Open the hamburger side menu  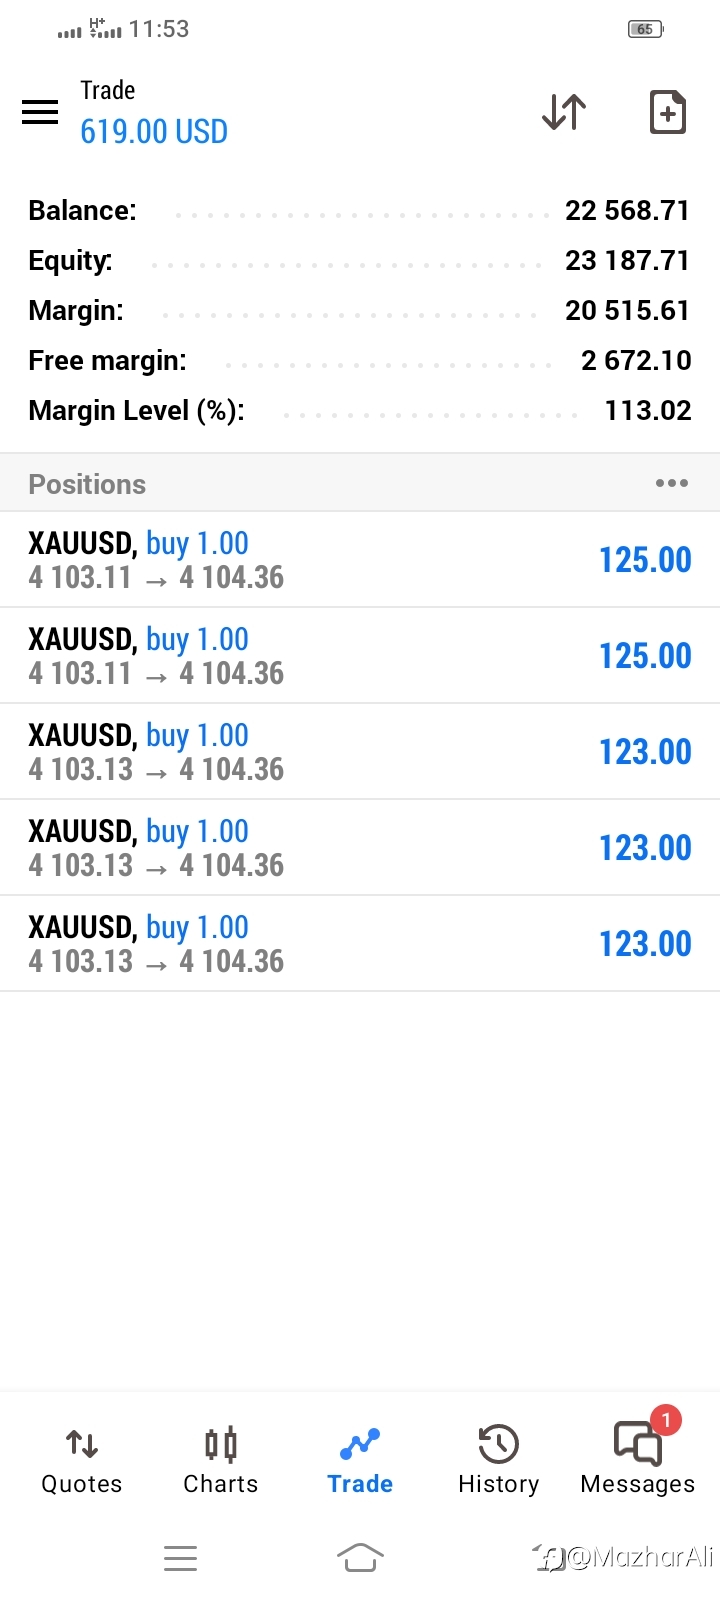pos(40,111)
